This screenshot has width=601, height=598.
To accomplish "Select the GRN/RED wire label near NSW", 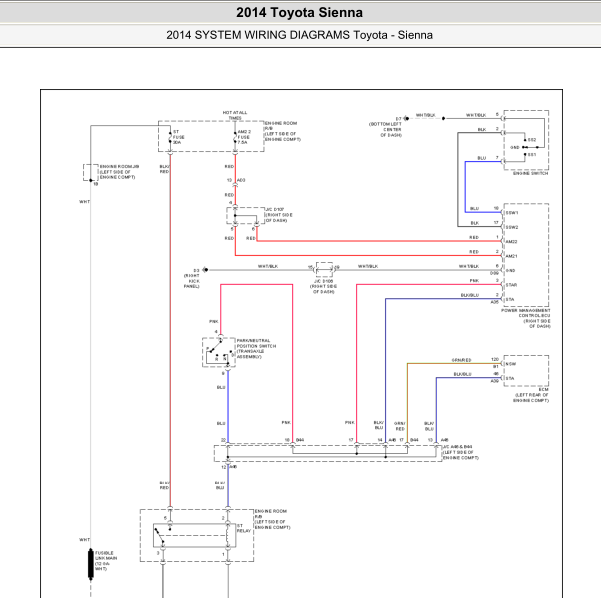I will click(x=461, y=360).
